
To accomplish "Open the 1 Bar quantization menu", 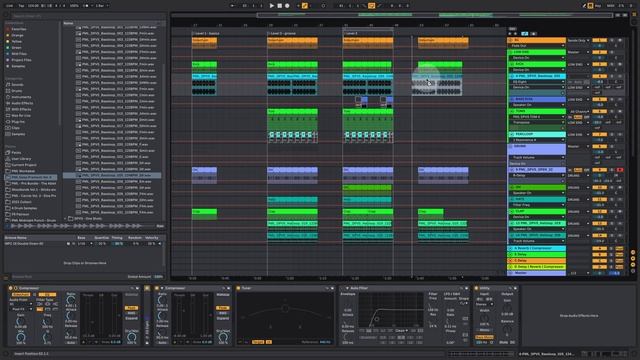I will (x=101, y=6).
